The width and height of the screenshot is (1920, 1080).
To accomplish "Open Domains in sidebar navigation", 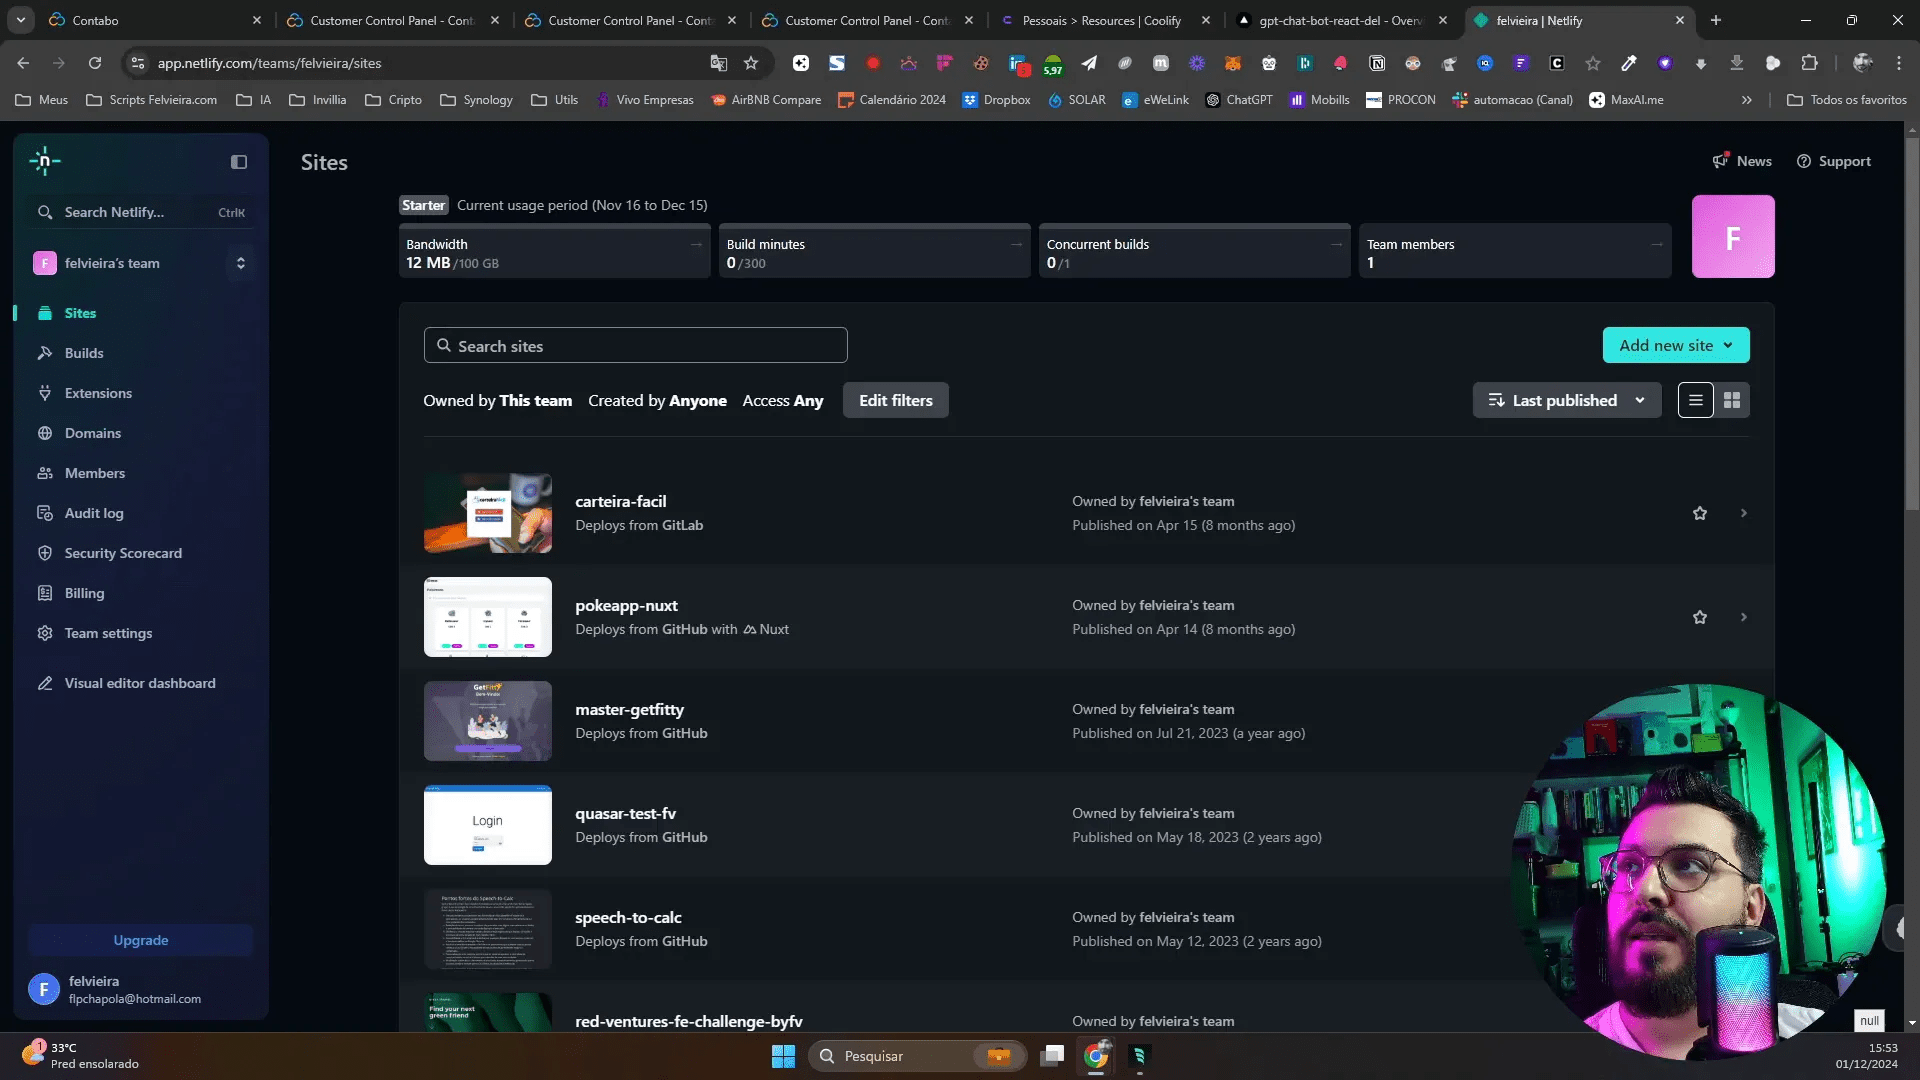I will point(93,433).
